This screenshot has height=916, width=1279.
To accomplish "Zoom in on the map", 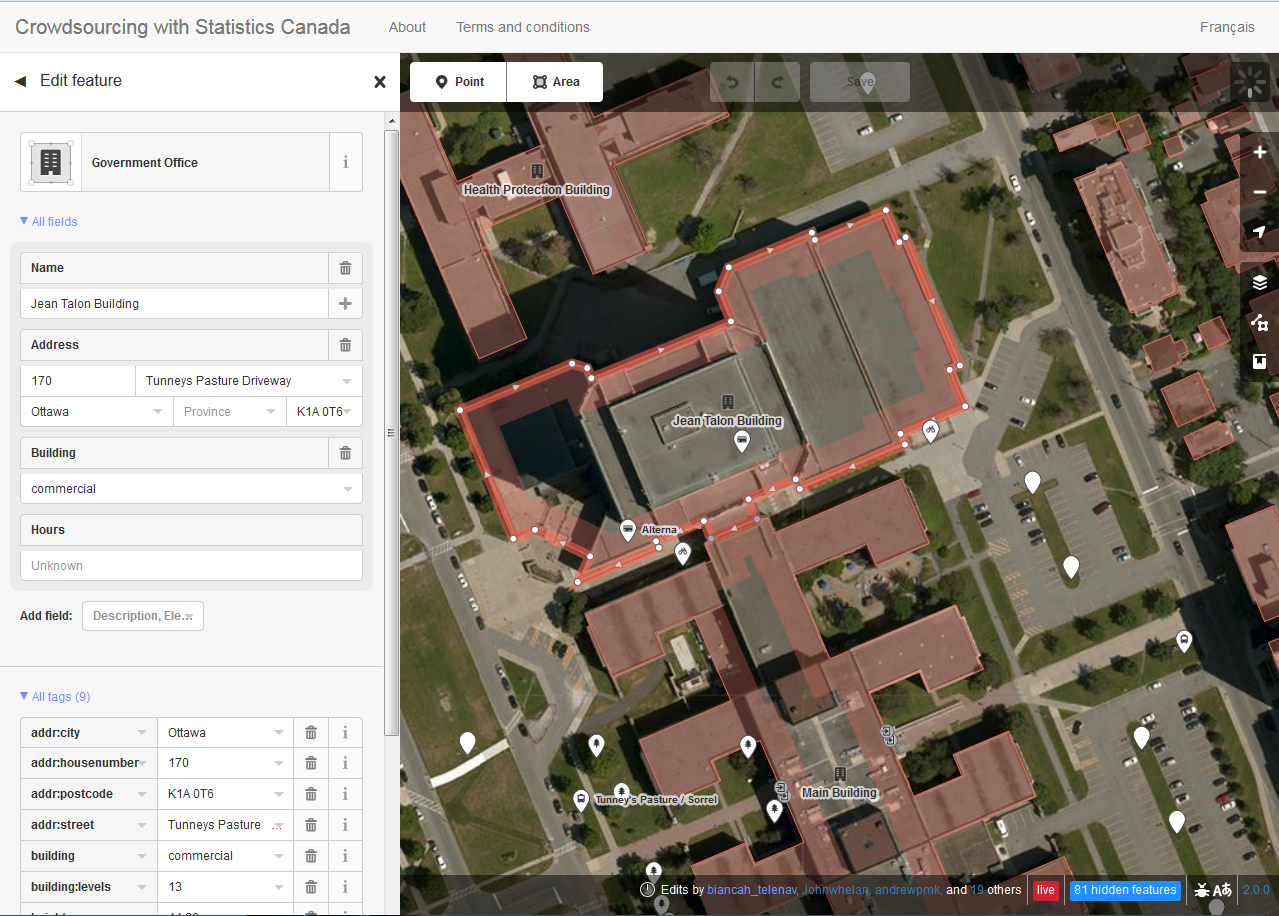I will click(x=1259, y=153).
